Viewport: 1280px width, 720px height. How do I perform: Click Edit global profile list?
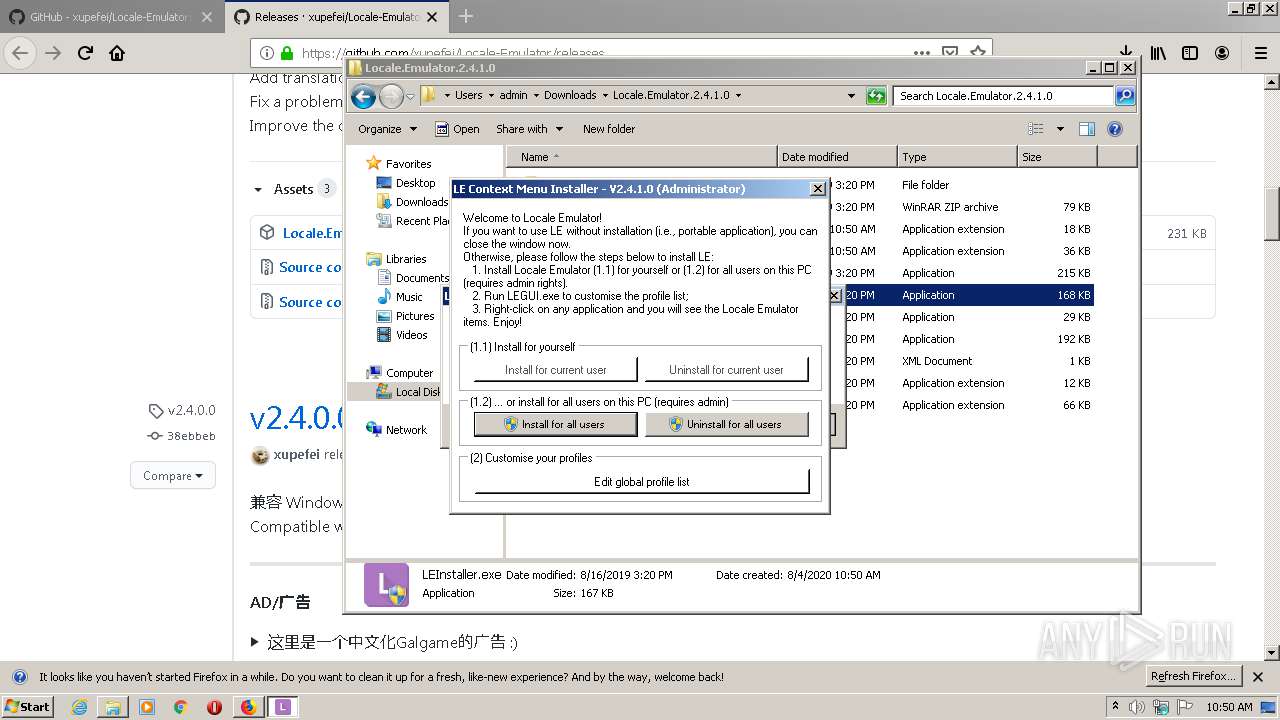pyautogui.click(x=641, y=482)
